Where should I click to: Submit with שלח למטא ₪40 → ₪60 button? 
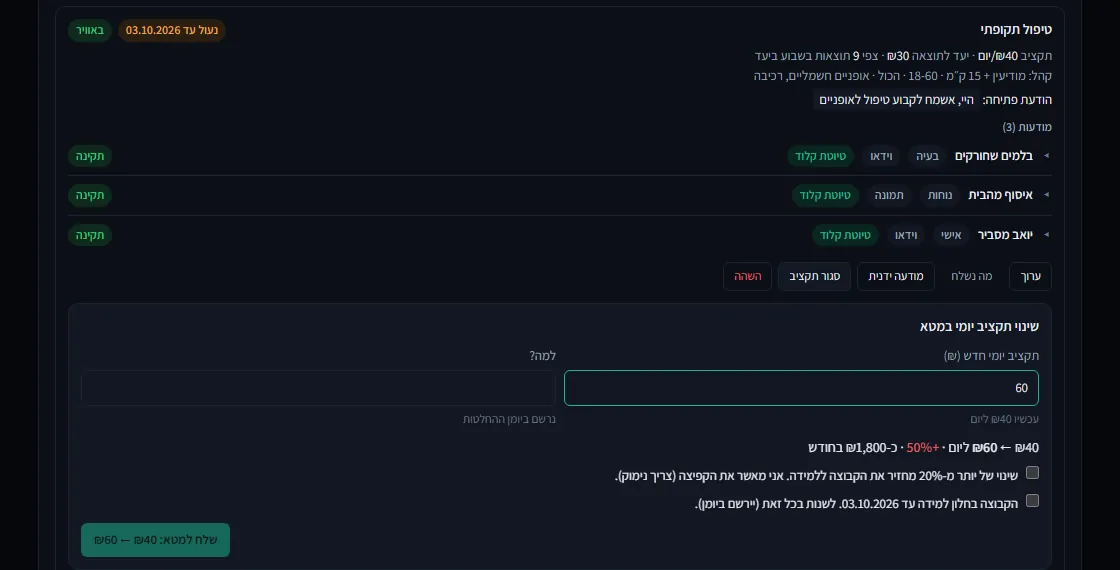coord(155,540)
